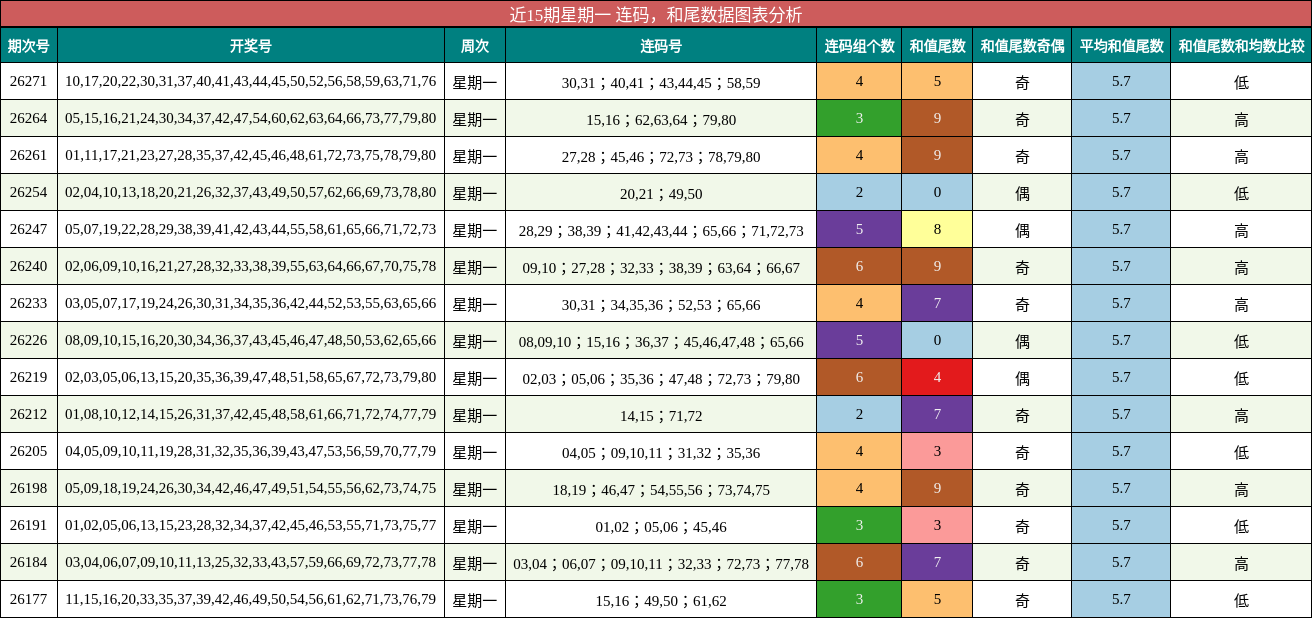1312x618 pixels.
Task: Click the 期次号 column header
Action: click(x=29, y=45)
